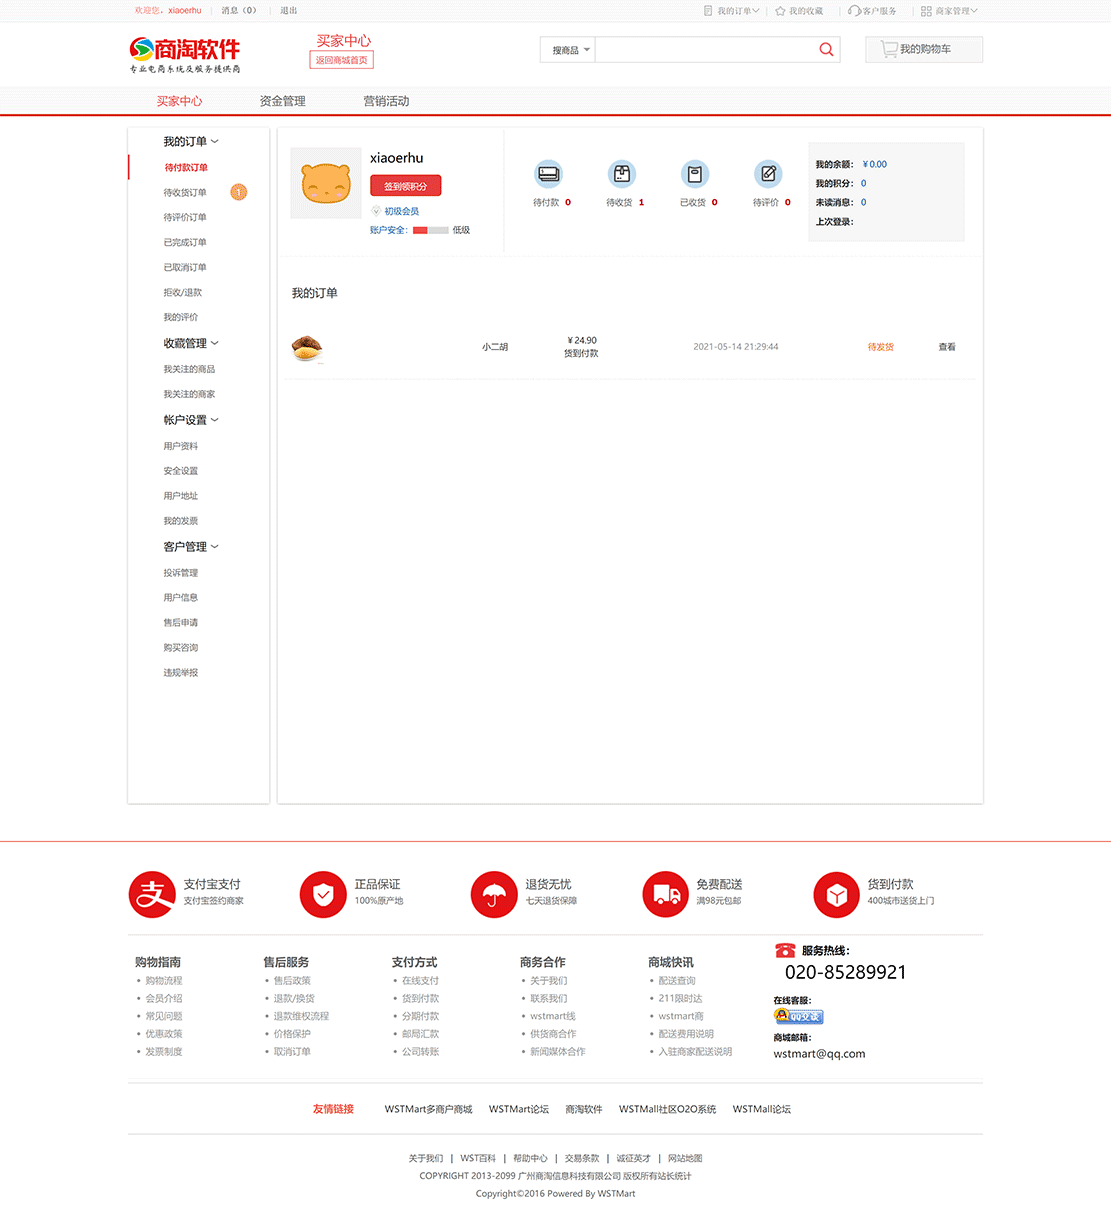Click the search magnifier icon
Image resolution: width=1111 pixels, height=1209 pixels.
pyautogui.click(x=826, y=50)
